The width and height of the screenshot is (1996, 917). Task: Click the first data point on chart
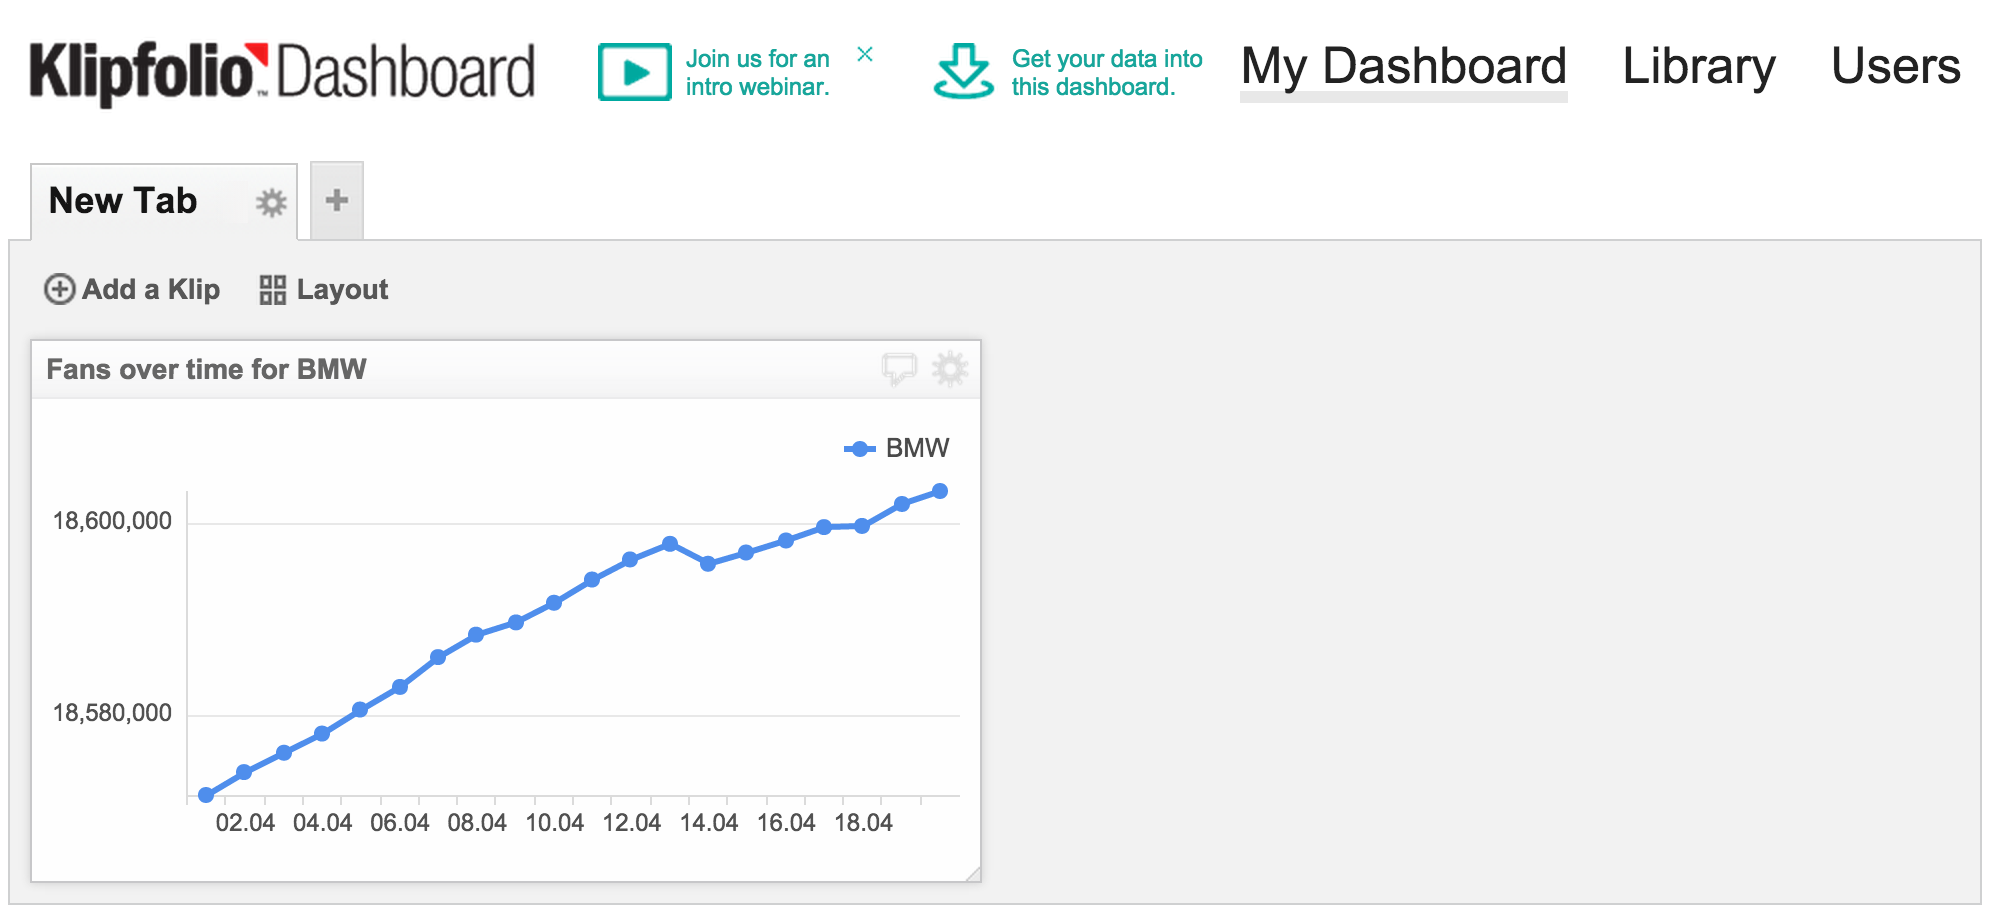click(206, 795)
